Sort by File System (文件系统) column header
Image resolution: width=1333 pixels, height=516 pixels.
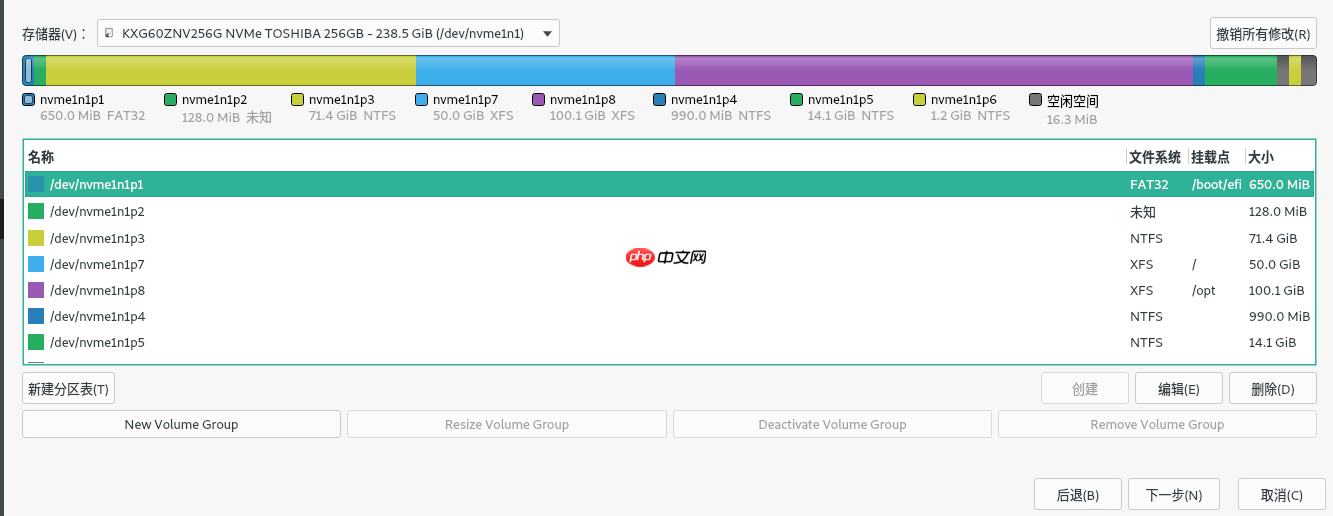tap(1157, 157)
